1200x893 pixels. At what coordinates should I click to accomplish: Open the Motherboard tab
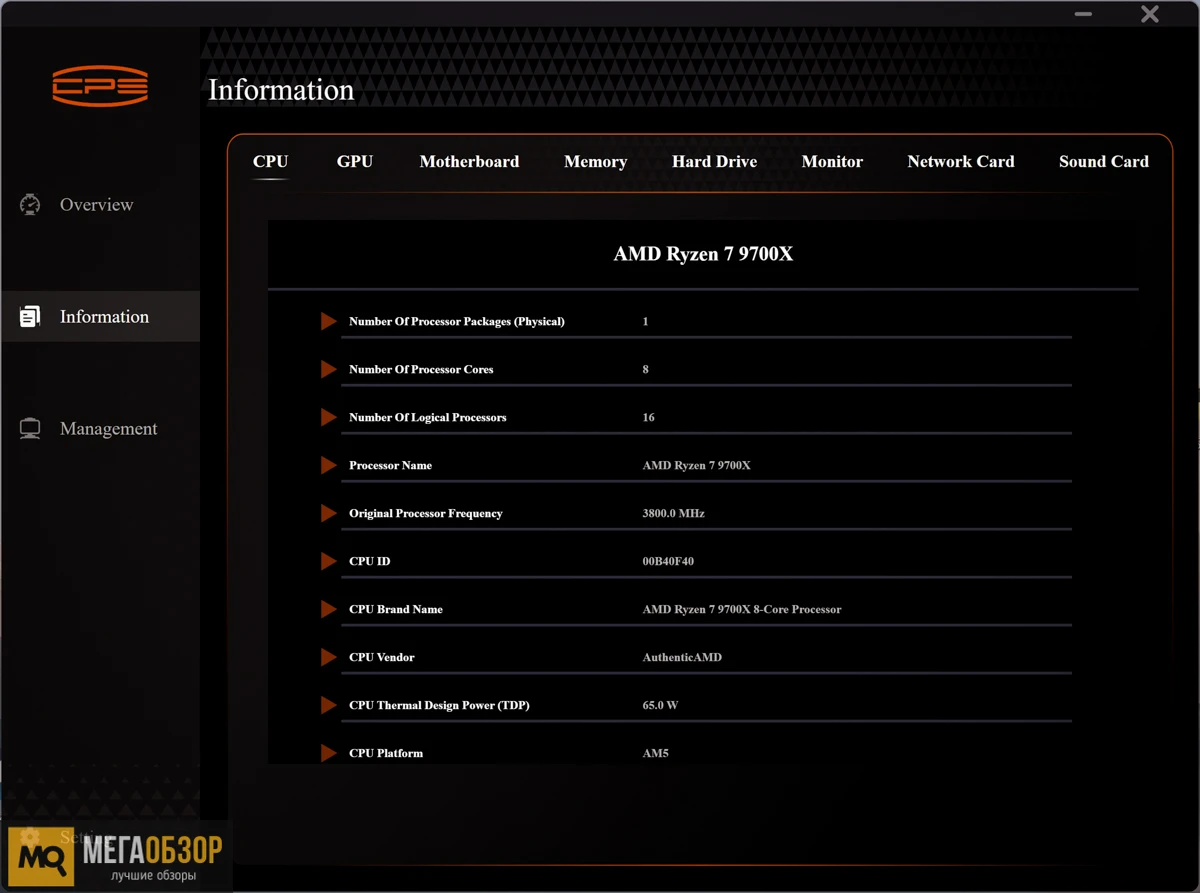(x=469, y=161)
